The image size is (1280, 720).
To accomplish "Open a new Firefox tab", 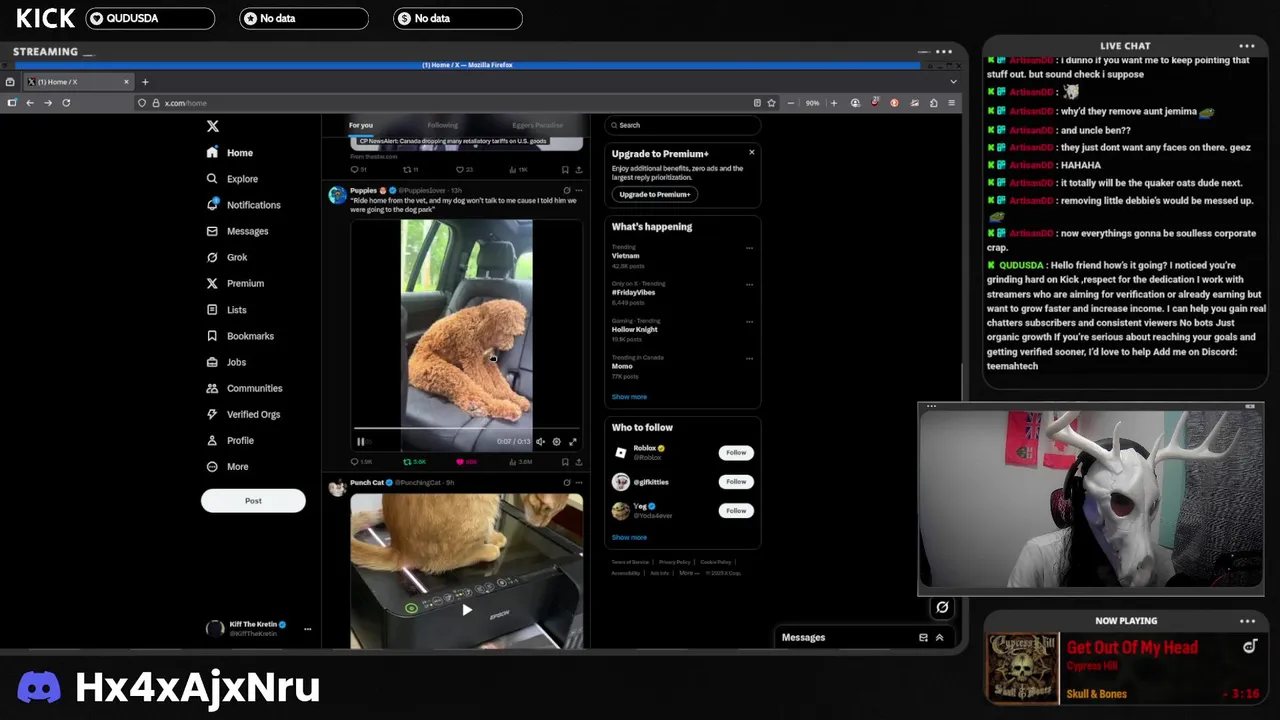I will (x=145, y=82).
